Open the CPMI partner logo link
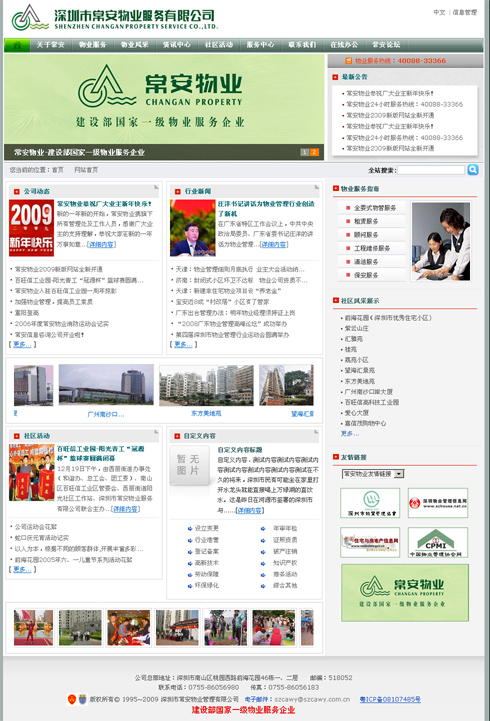The width and height of the screenshot is (490, 721). coord(438,543)
